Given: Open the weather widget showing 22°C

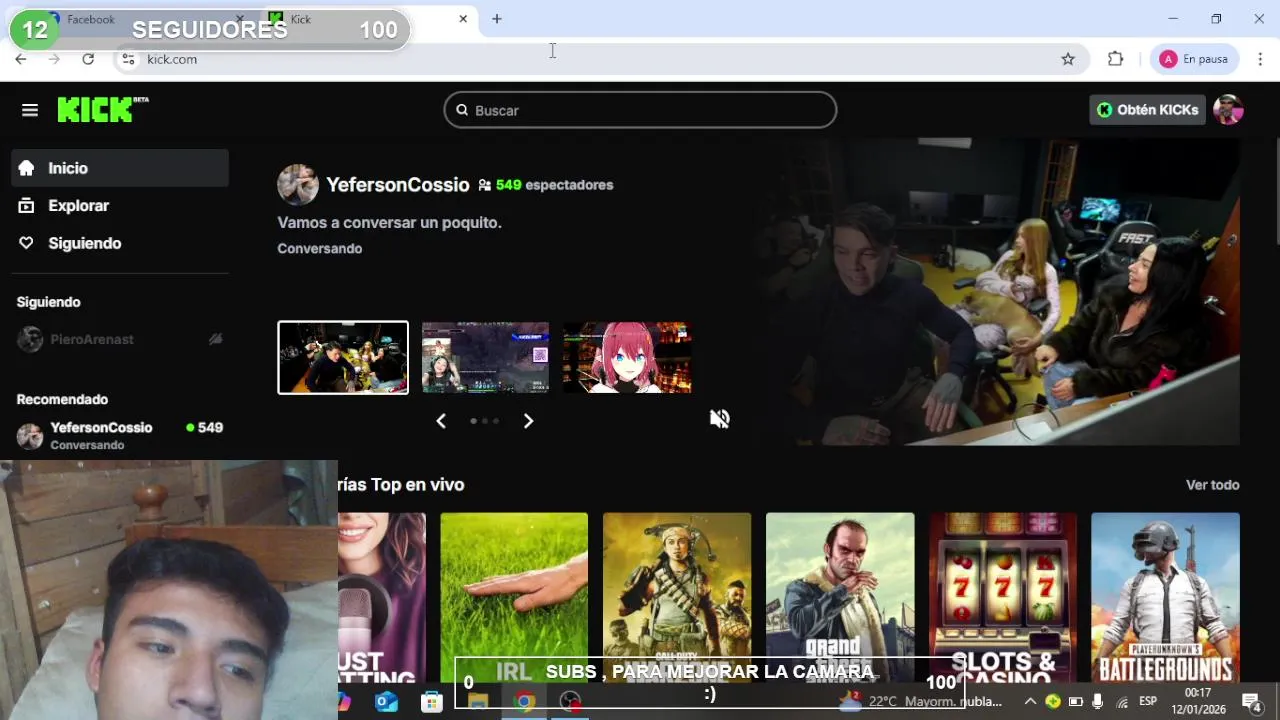Looking at the screenshot, I should click(x=920, y=702).
